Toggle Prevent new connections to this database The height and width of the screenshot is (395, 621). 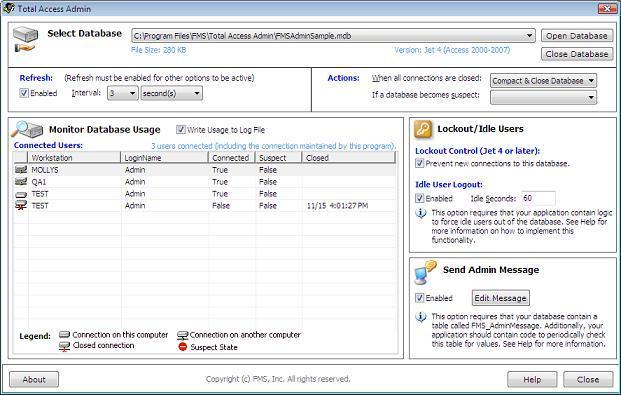coord(419,163)
